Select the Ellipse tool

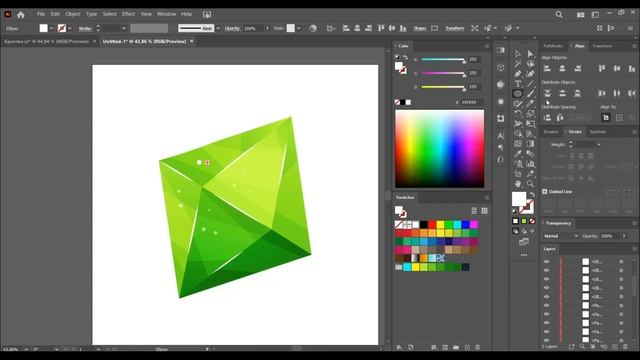coord(518,93)
